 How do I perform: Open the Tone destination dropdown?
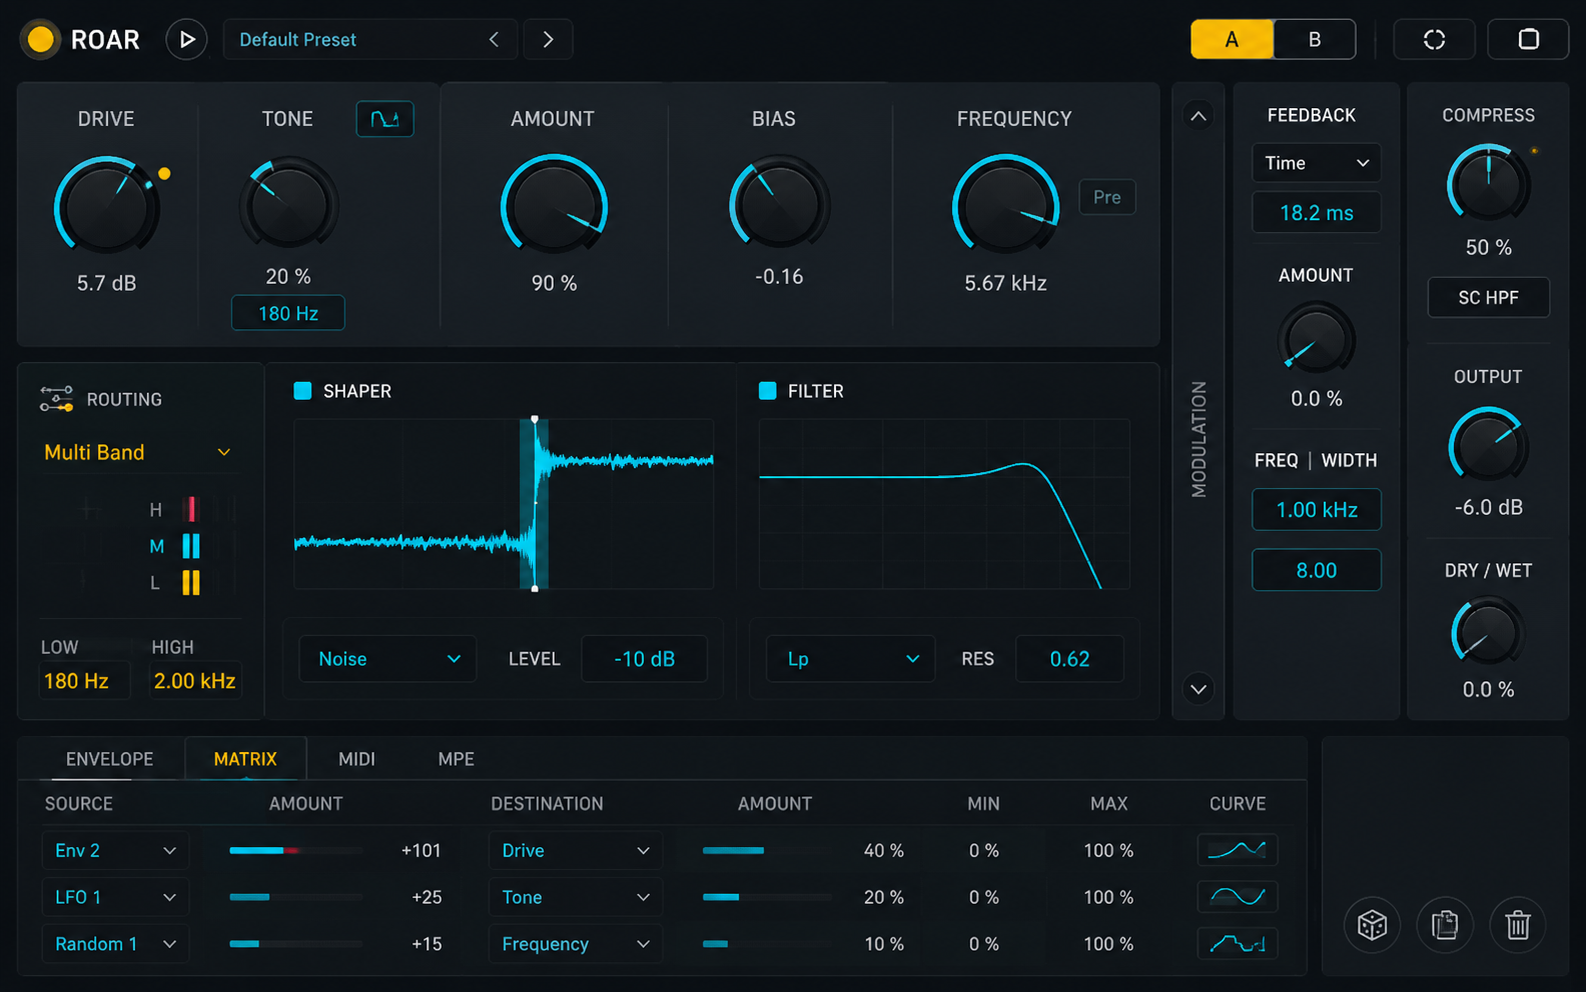pyautogui.click(x=575, y=897)
